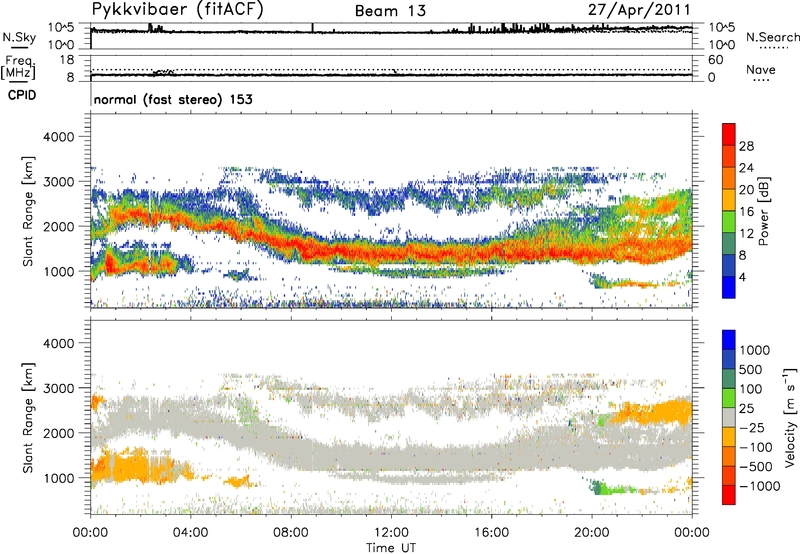Click the Power [dB] color bar title

point(764,211)
